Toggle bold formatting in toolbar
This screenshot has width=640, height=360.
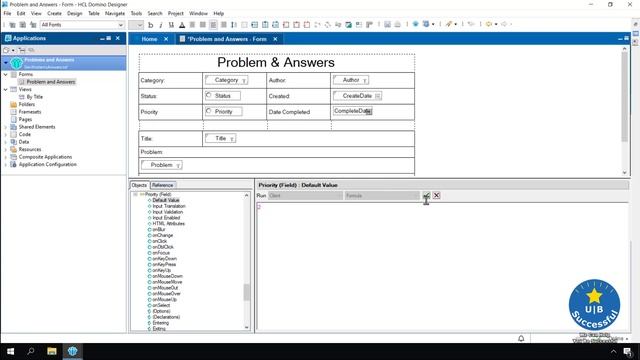151,25
